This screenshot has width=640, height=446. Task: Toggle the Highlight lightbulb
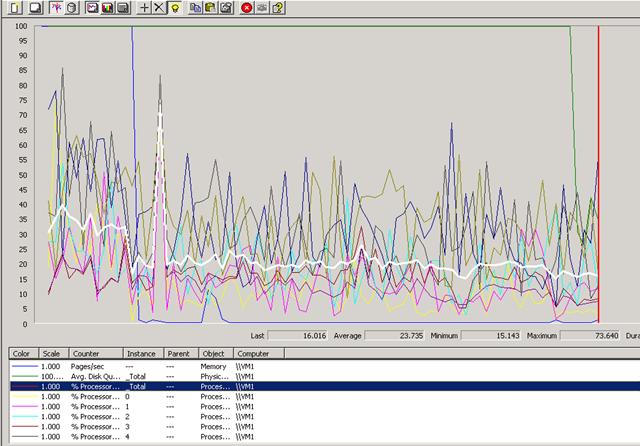(x=174, y=8)
